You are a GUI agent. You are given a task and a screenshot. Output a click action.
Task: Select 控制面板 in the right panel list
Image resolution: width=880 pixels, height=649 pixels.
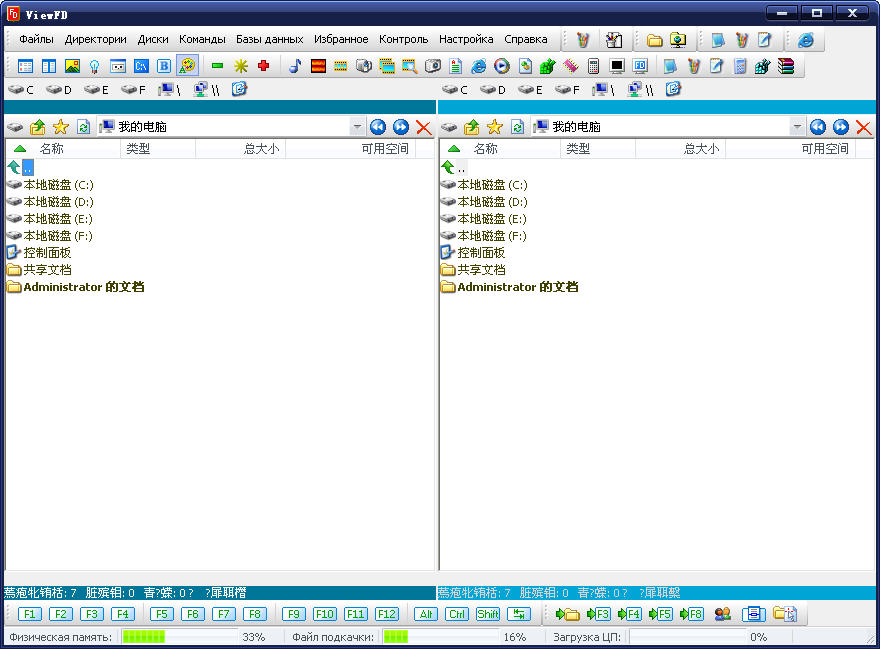(480, 253)
